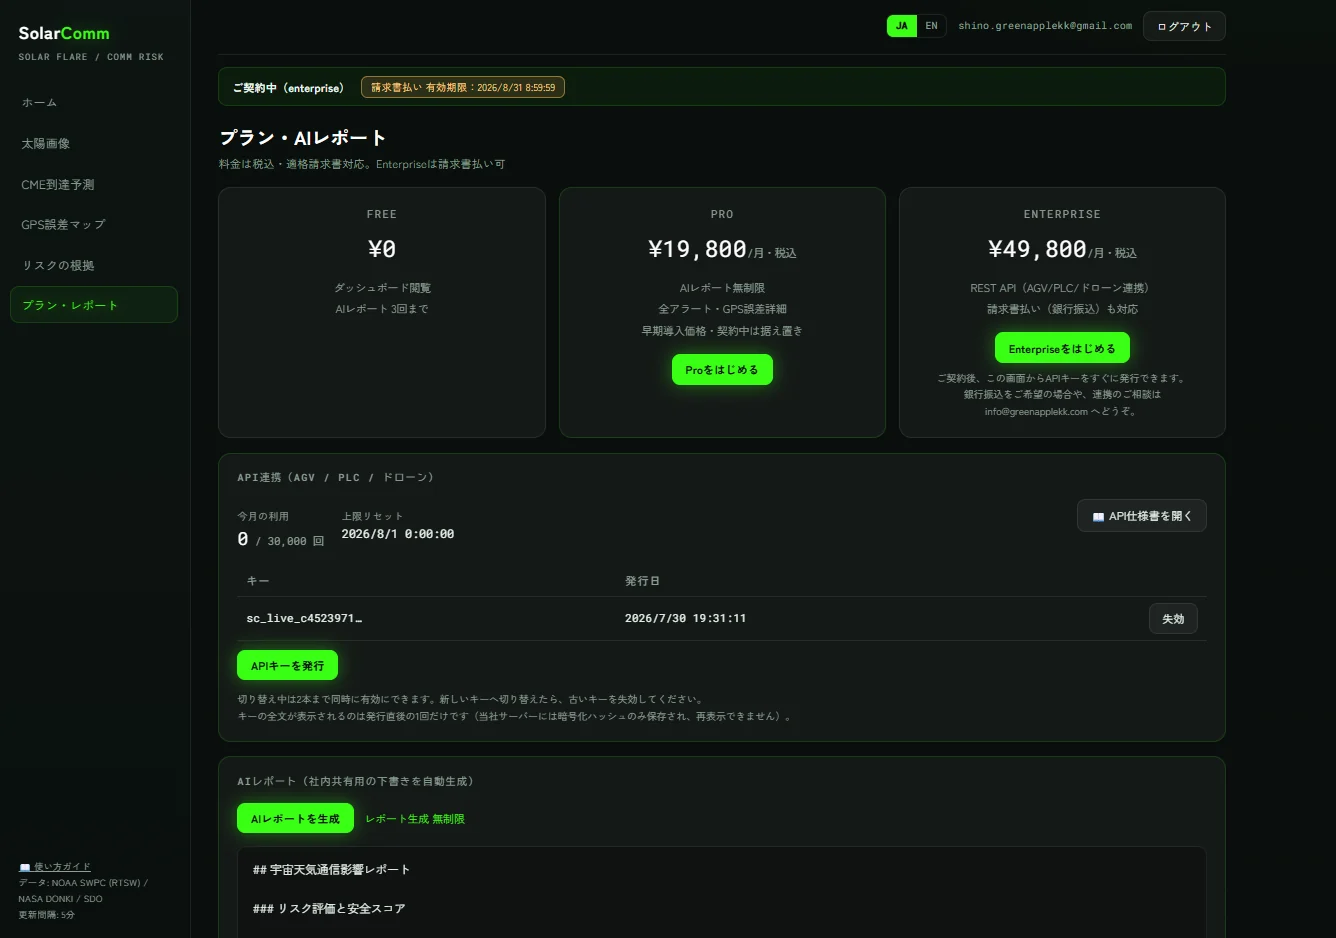Click info@greenapplekk.com contact text

[1036, 412]
